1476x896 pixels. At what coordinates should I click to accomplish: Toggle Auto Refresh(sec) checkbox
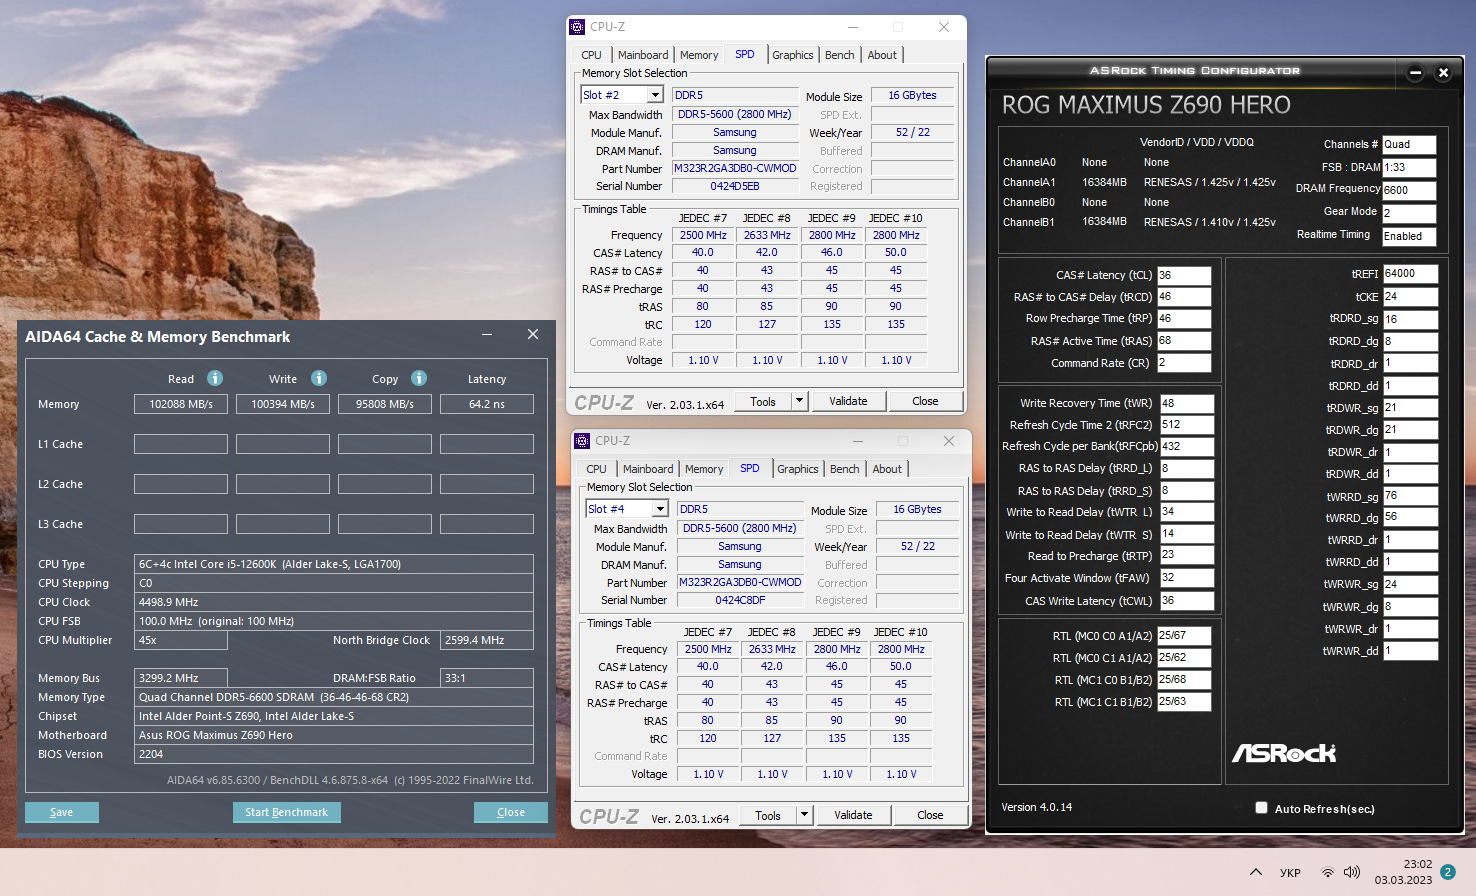[1261, 808]
